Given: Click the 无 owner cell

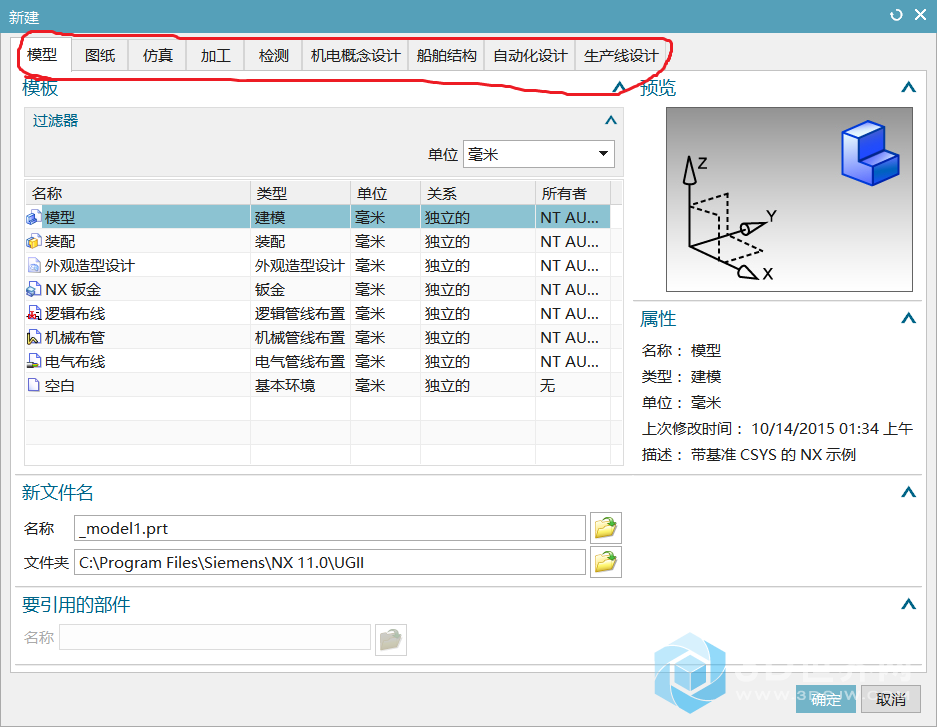Looking at the screenshot, I should (x=573, y=385).
